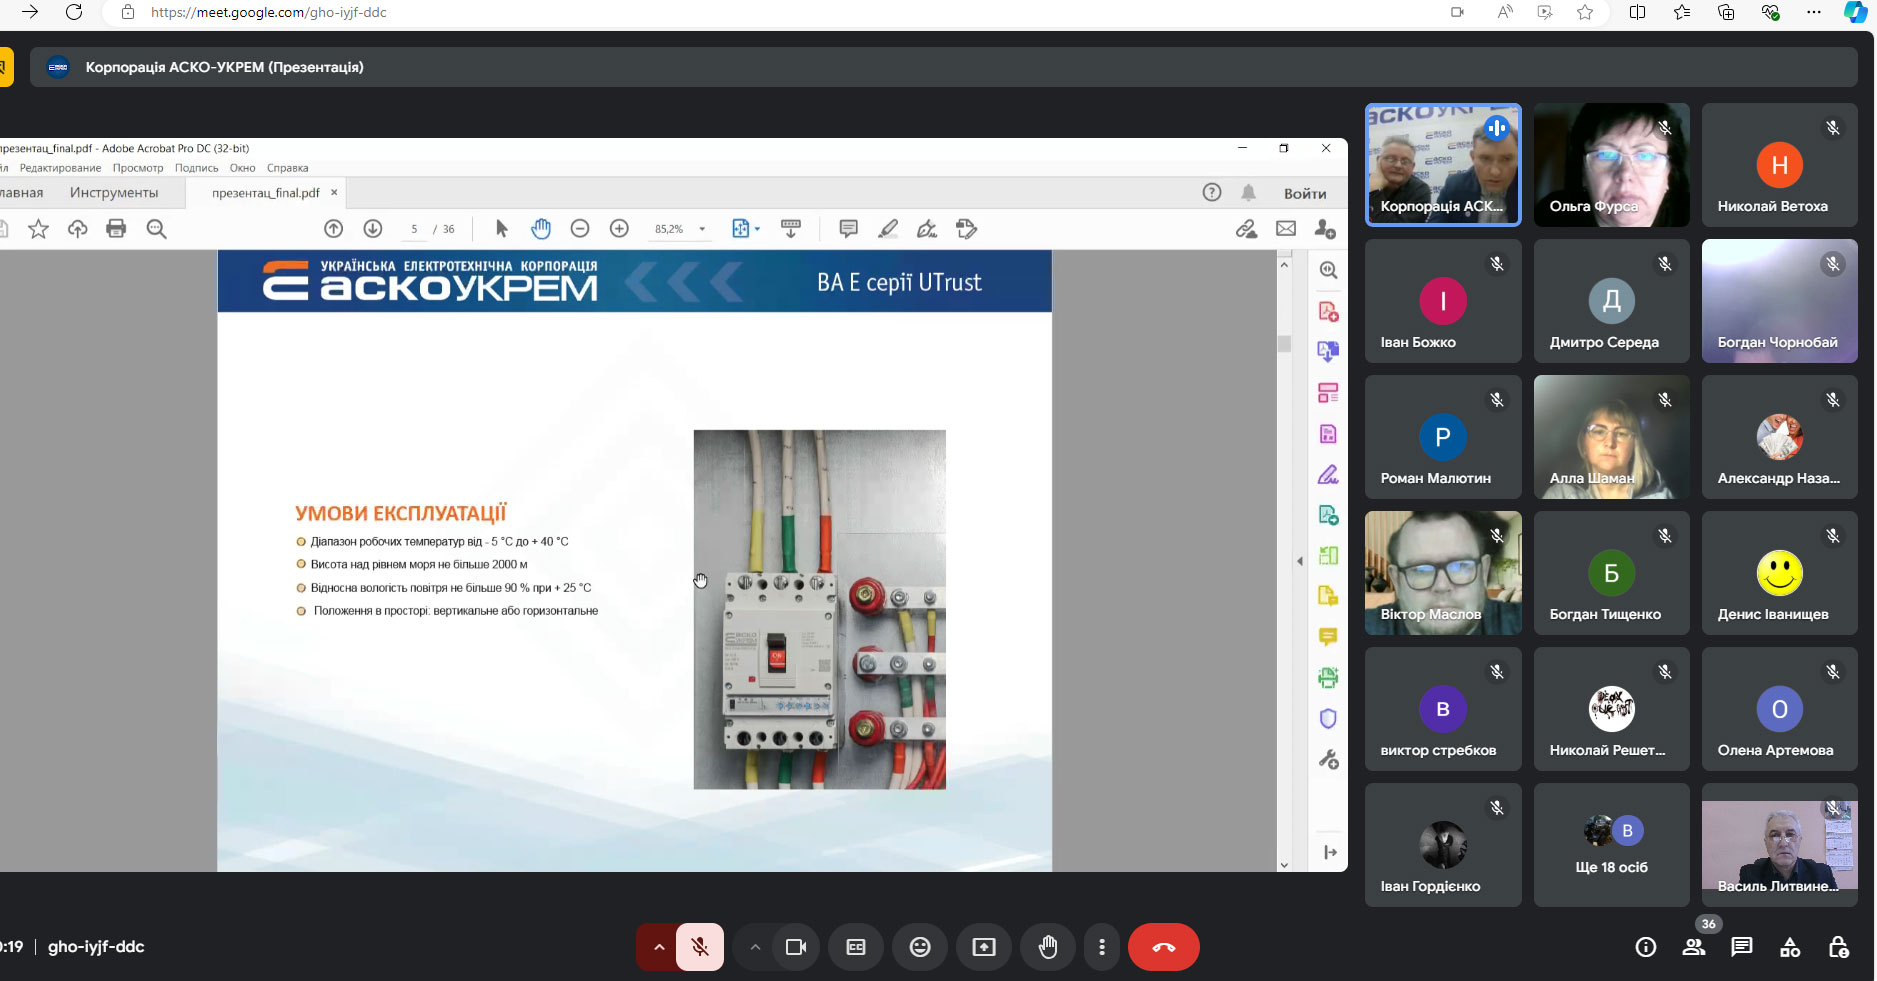Select the презентац_final.pdf tab
This screenshot has height=981, width=1877.
tap(266, 193)
